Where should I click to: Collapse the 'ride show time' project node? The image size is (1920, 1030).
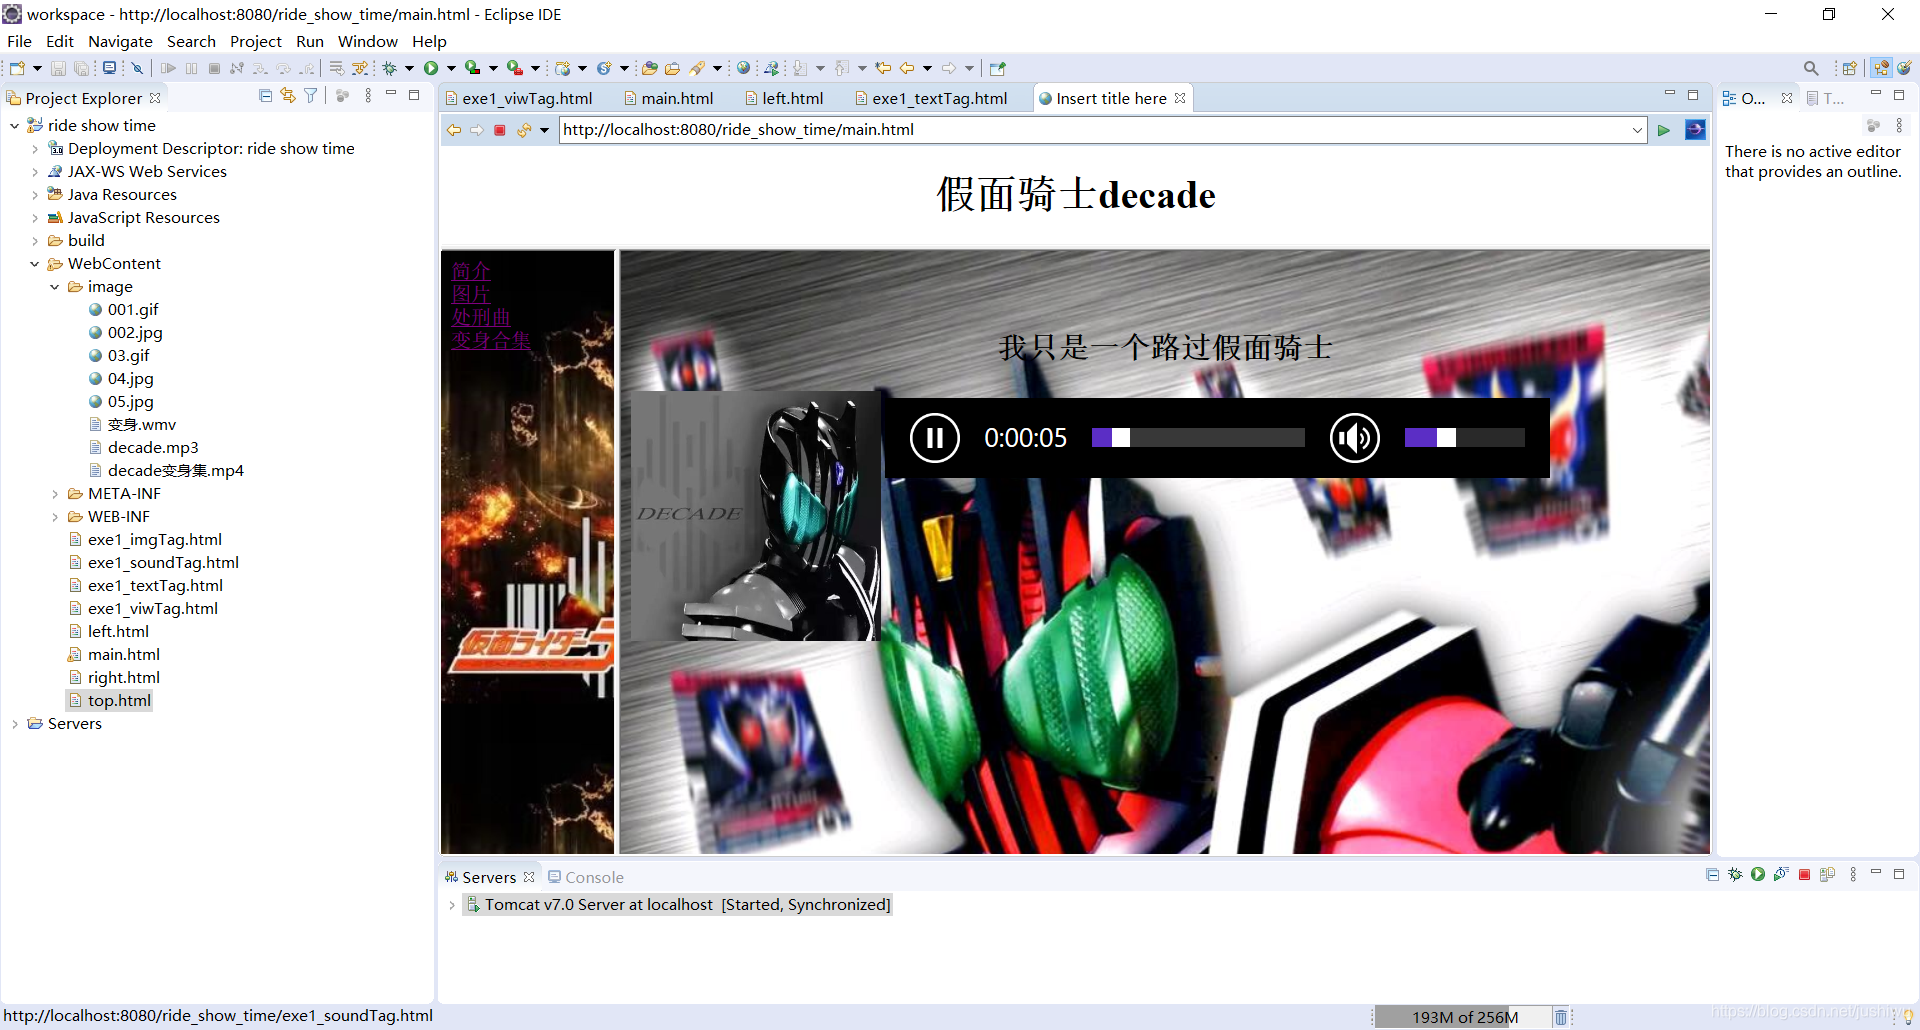(x=14, y=126)
